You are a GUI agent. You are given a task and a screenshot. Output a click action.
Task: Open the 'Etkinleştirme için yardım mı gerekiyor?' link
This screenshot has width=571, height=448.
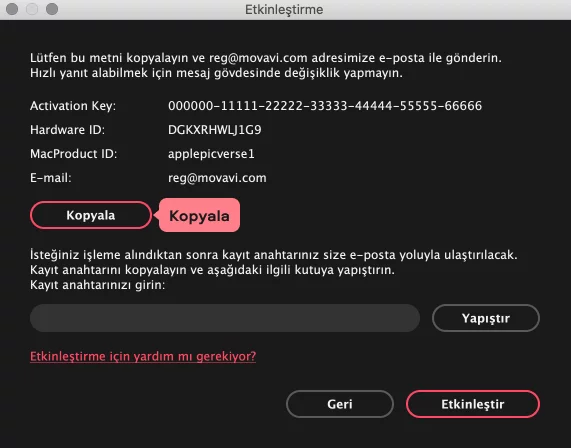(x=143, y=356)
